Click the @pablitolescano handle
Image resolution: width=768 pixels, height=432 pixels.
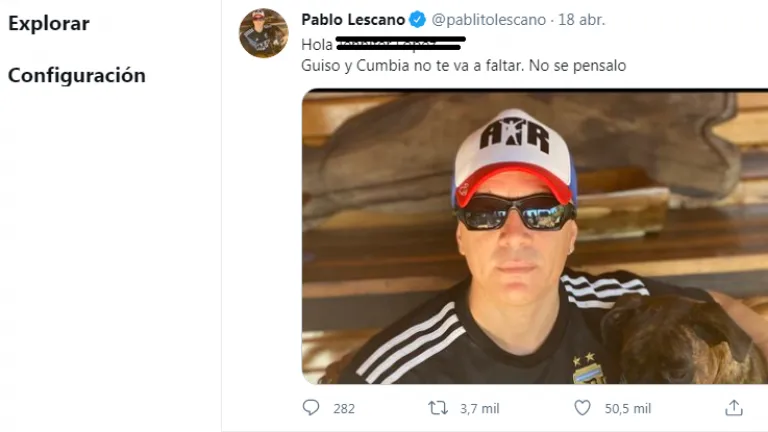(x=488, y=20)
